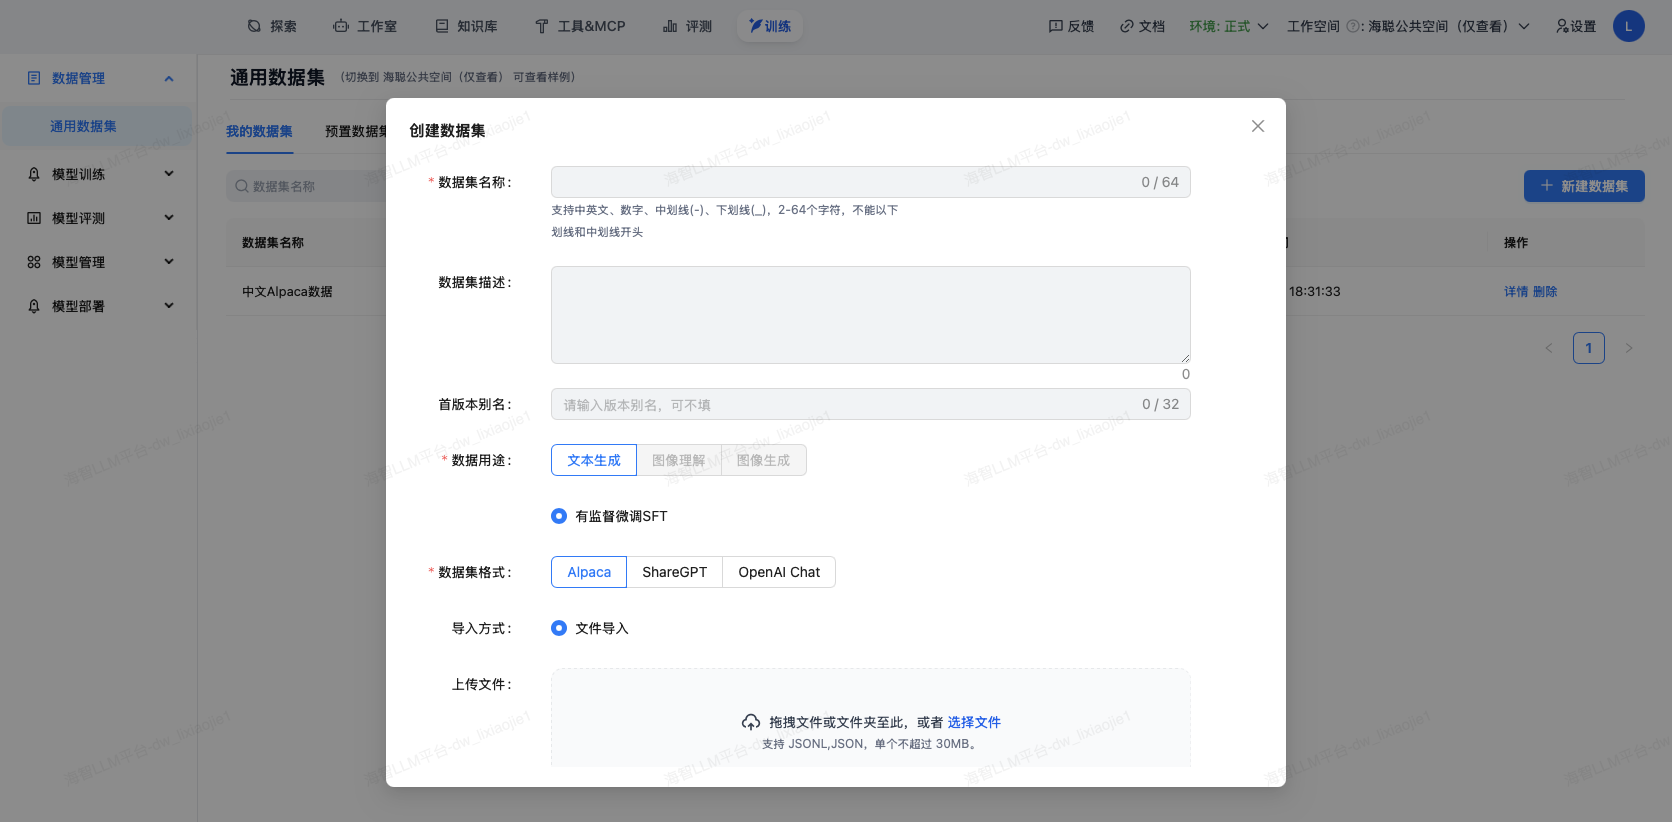Click the 知识库 icon in top navigation
The image size is (1672, 822).
click(x=441, y=26)
